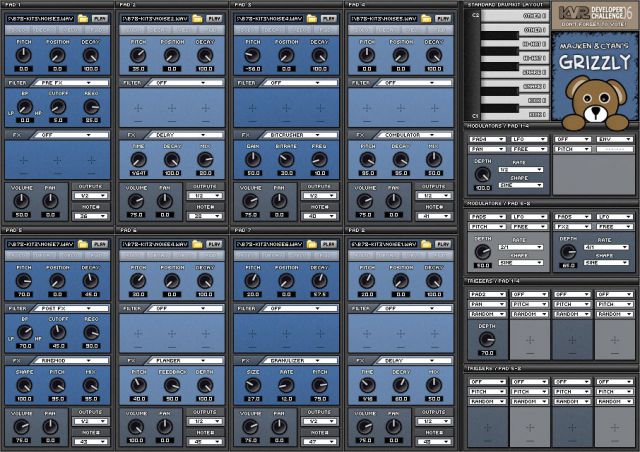Click Pad 7 Decay value 57.5
The height and width of the screenshot is (452, 640).
pos(320,294)
